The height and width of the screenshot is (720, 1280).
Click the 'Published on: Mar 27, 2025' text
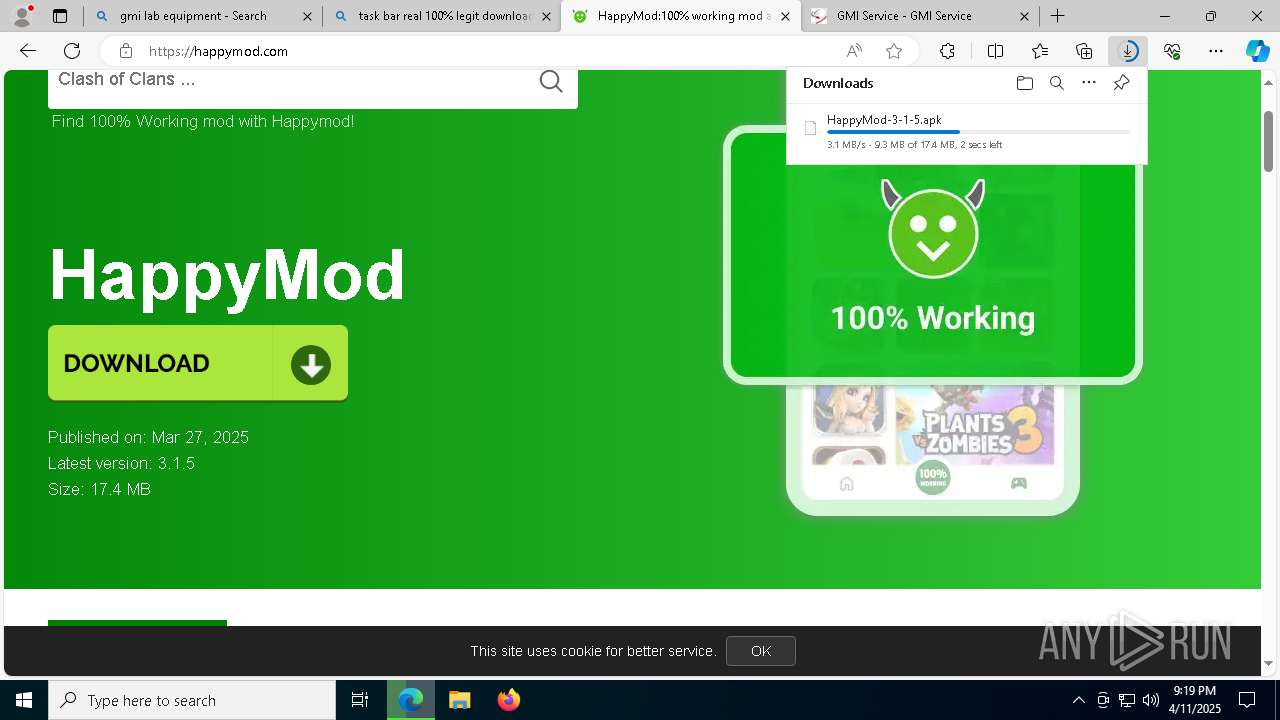[148, 437]
